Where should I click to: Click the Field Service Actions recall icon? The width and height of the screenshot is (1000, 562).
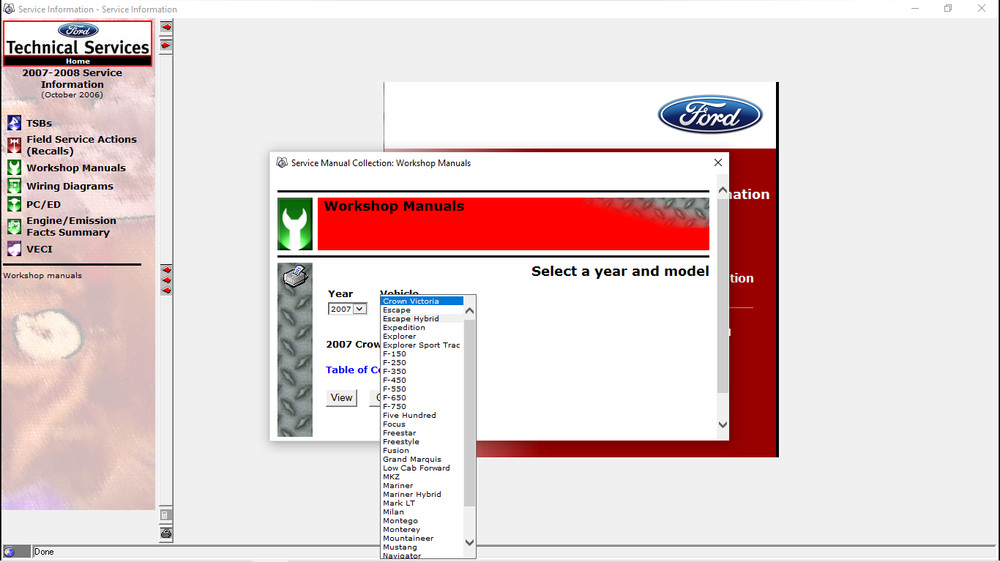14,145
